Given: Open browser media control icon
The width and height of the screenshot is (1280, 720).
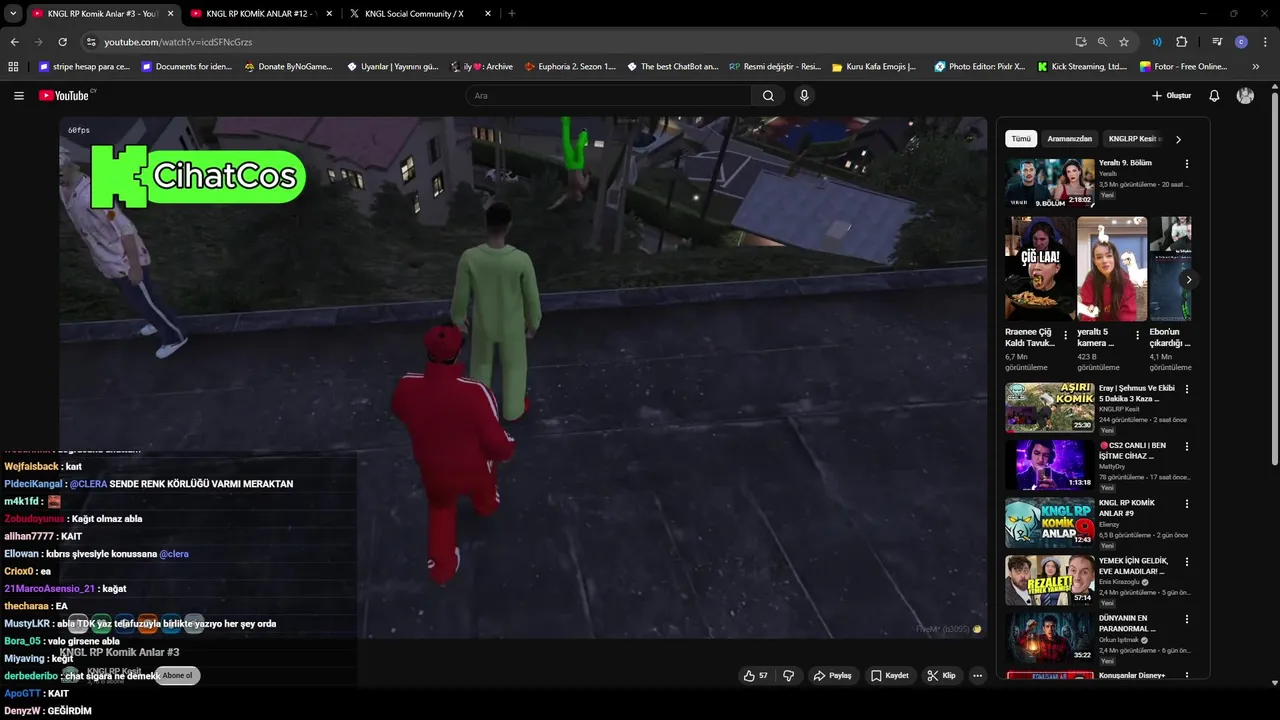Looking at the screenshot, I should [1217, 42].
